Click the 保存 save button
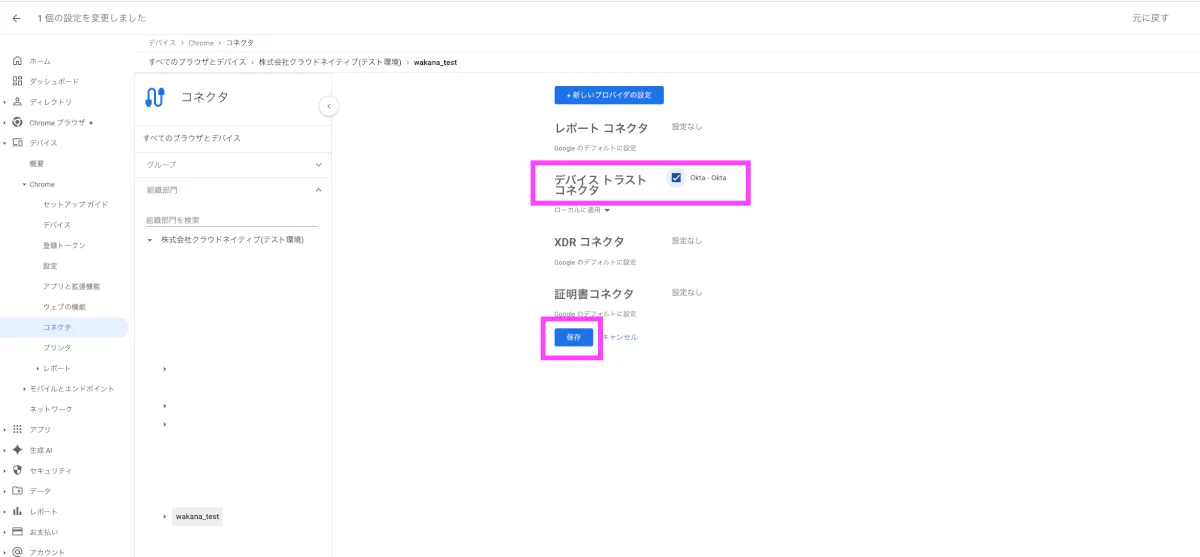Viewport: 1200px width, 557px height. click(x=573, y=337)
